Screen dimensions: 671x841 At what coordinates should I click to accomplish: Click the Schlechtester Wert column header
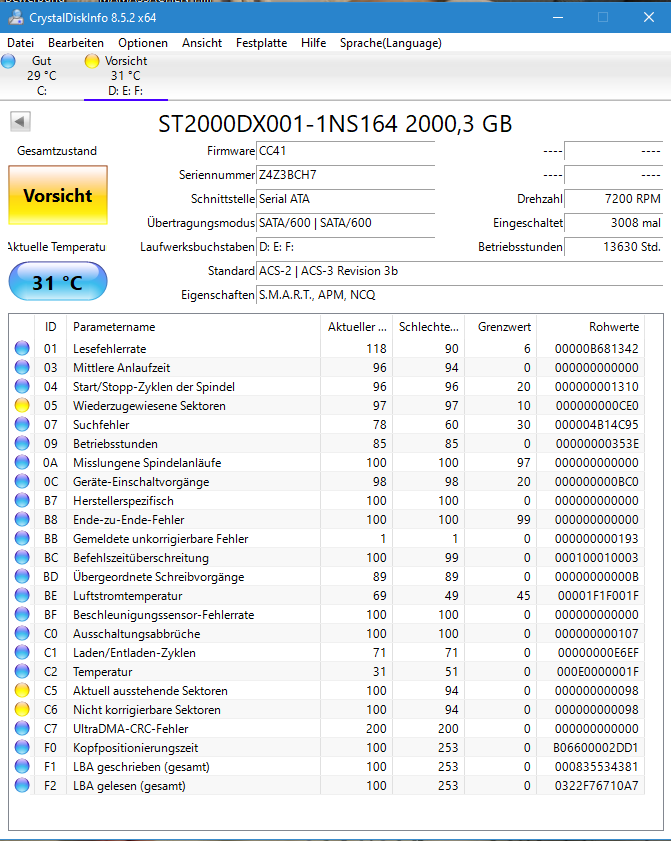[x=428, y=327]
